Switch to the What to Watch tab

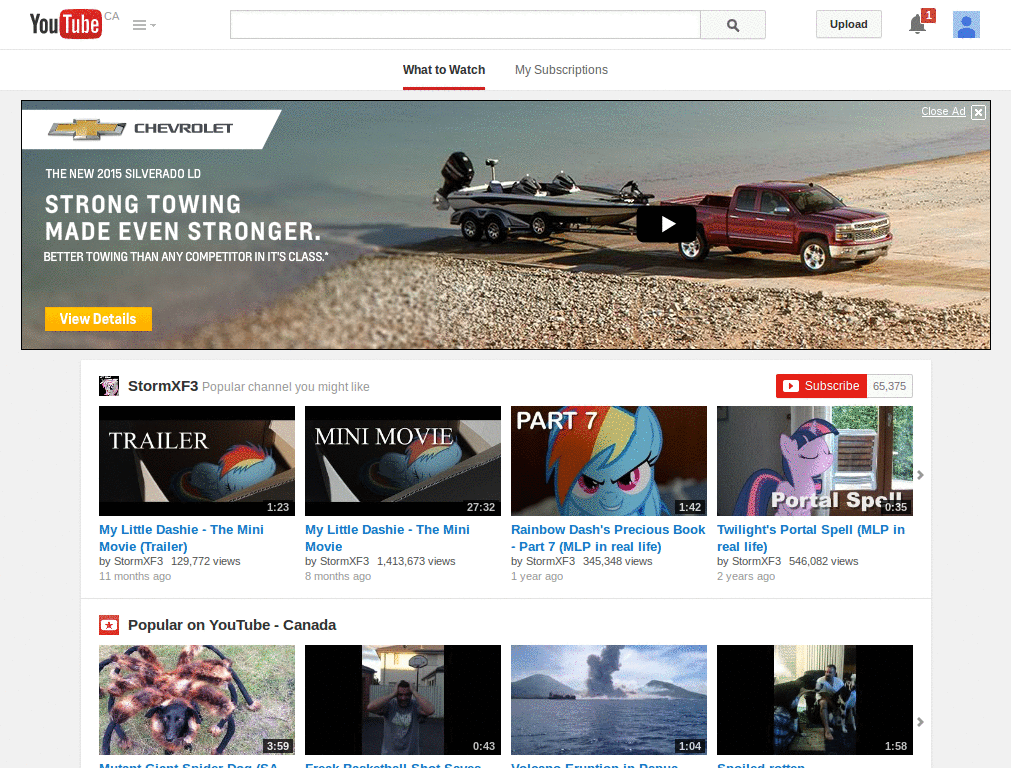[444, 70]
